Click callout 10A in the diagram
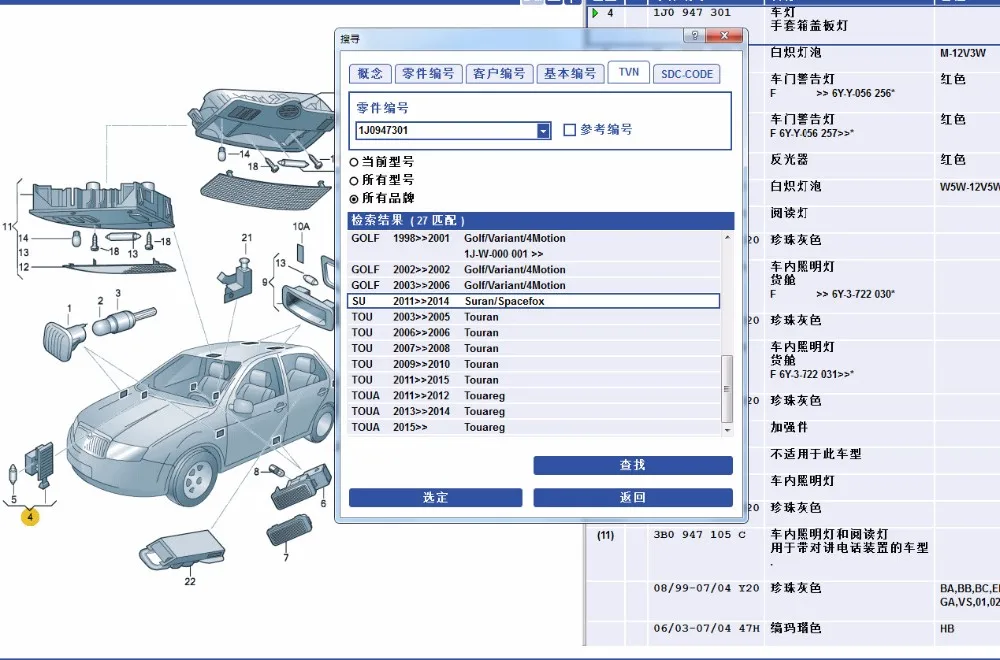Screen dimensions: 1000x660 tap(301, 226)
